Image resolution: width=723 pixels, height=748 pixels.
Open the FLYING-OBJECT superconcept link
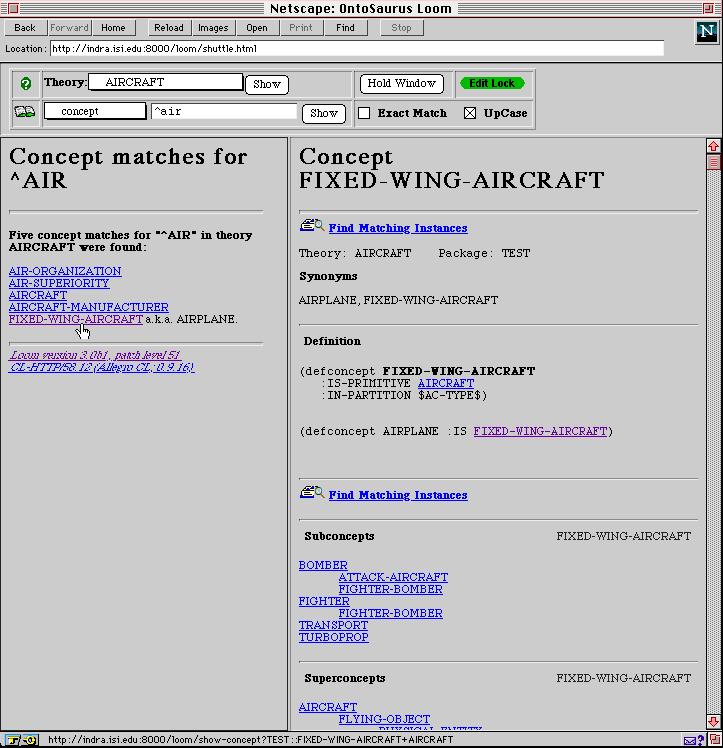coord(384,719)
